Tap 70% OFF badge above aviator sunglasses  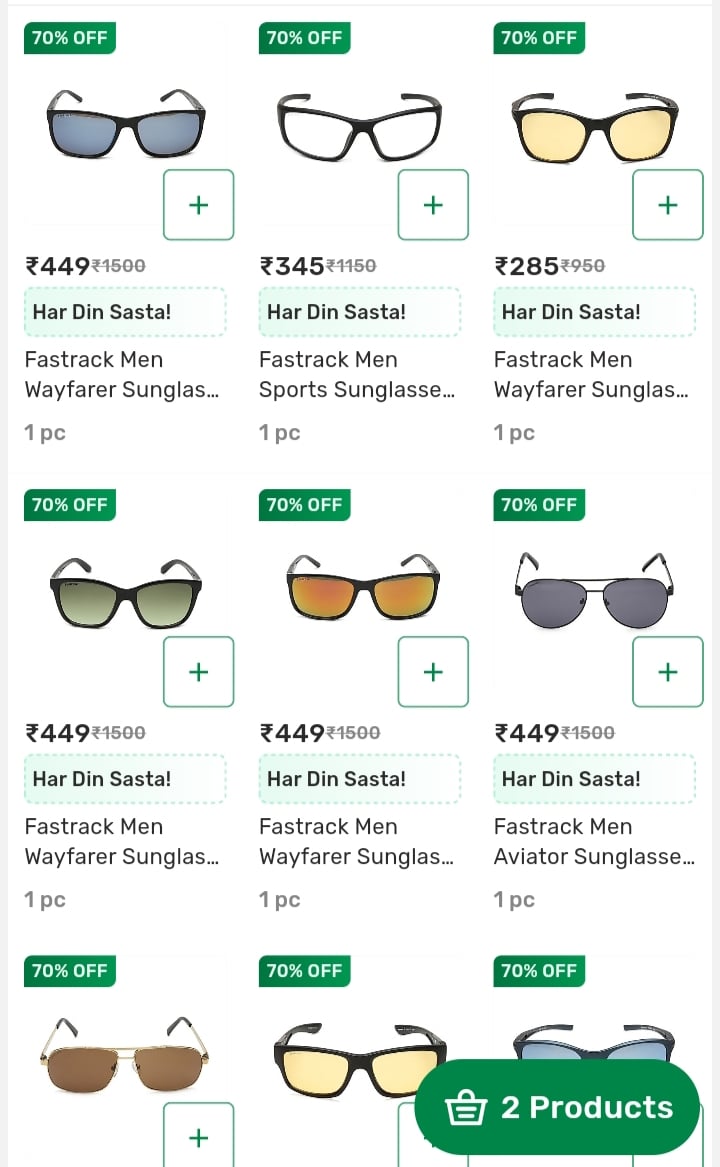539,505
